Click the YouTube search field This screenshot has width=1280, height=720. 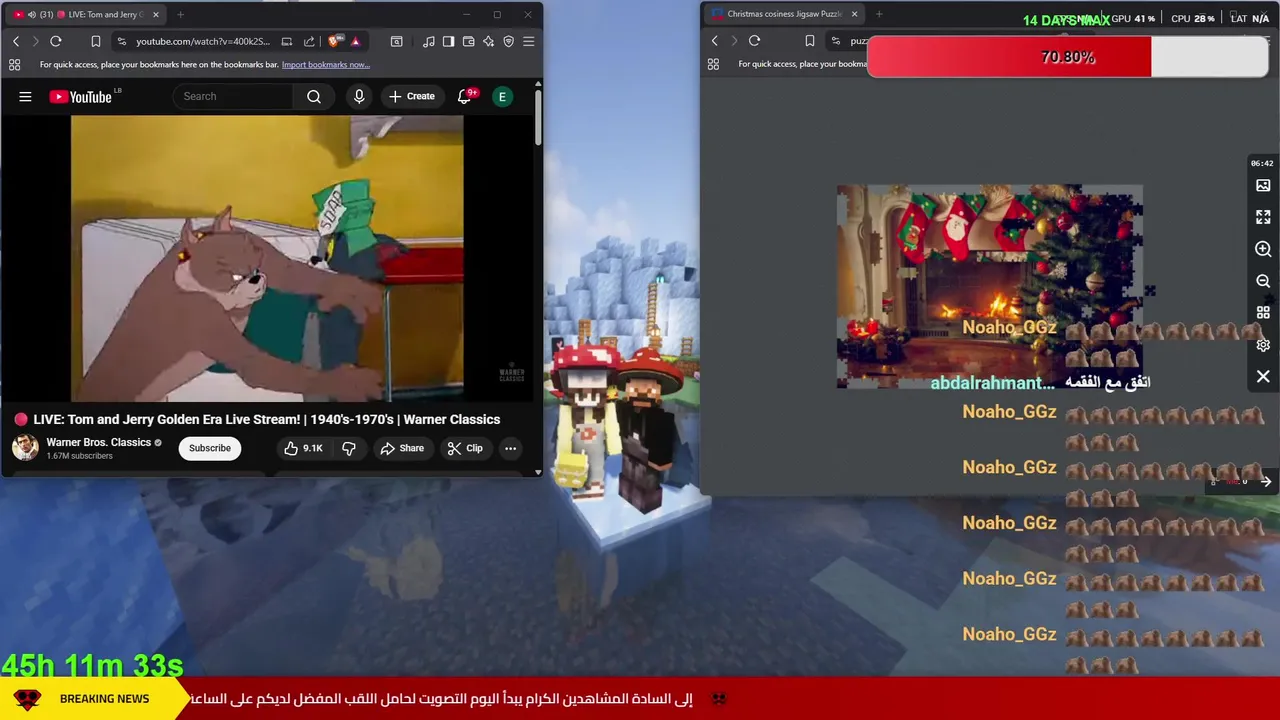coord(233,96)
